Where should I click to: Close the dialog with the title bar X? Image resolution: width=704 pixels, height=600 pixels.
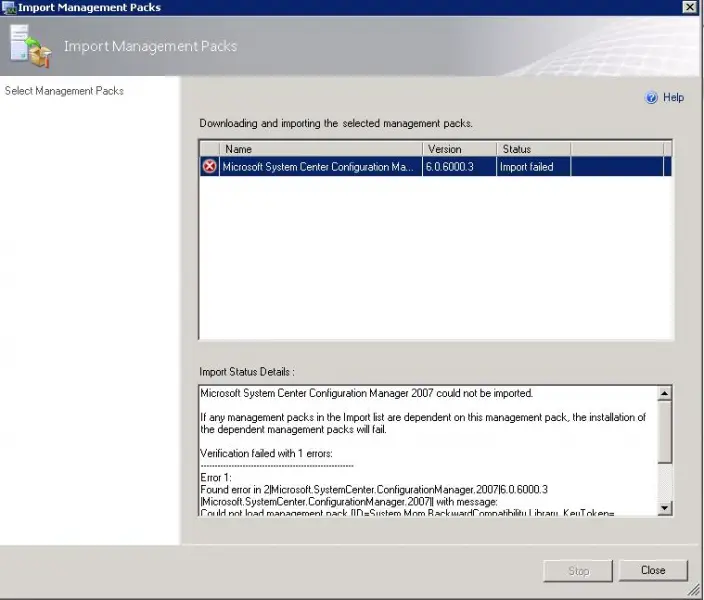pyautogui.click(x=689, y=7)
